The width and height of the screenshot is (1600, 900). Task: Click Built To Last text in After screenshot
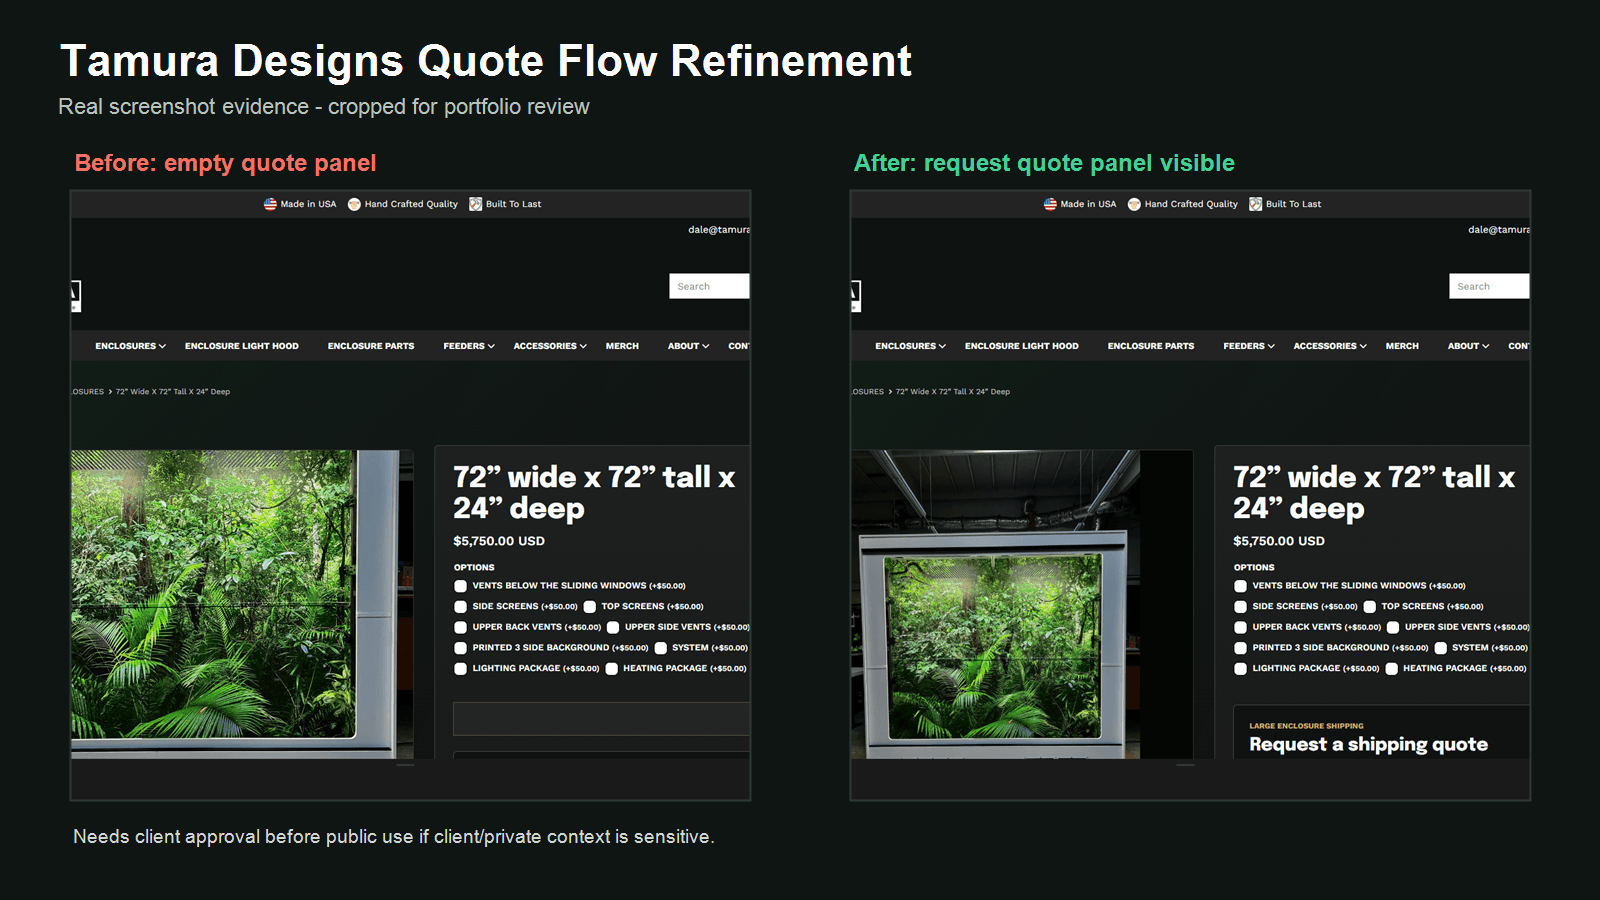pos(1293,204)
